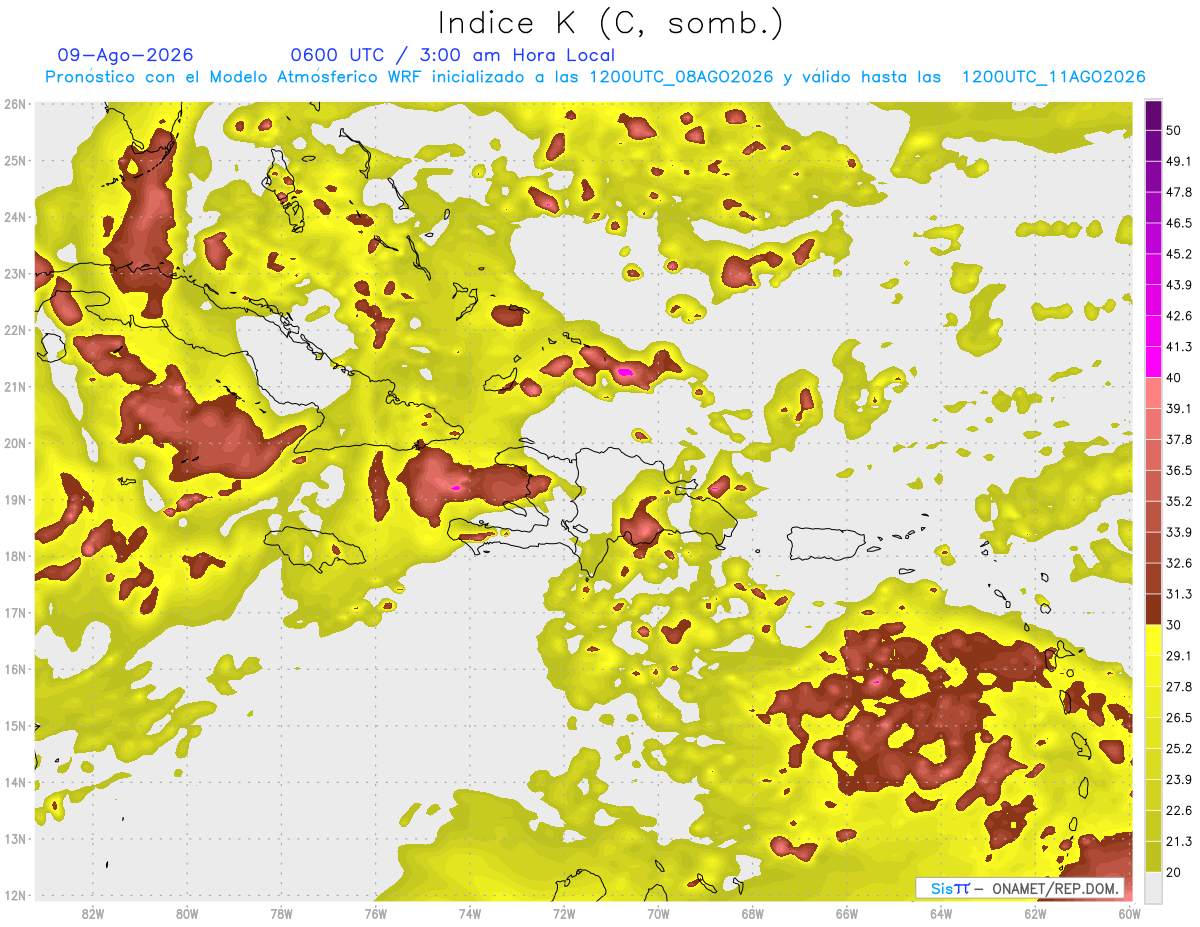Click the purple swatch between 45.2 and 46.5
The height and width of the screenshot is (927, 1200).
point(1153,238)
